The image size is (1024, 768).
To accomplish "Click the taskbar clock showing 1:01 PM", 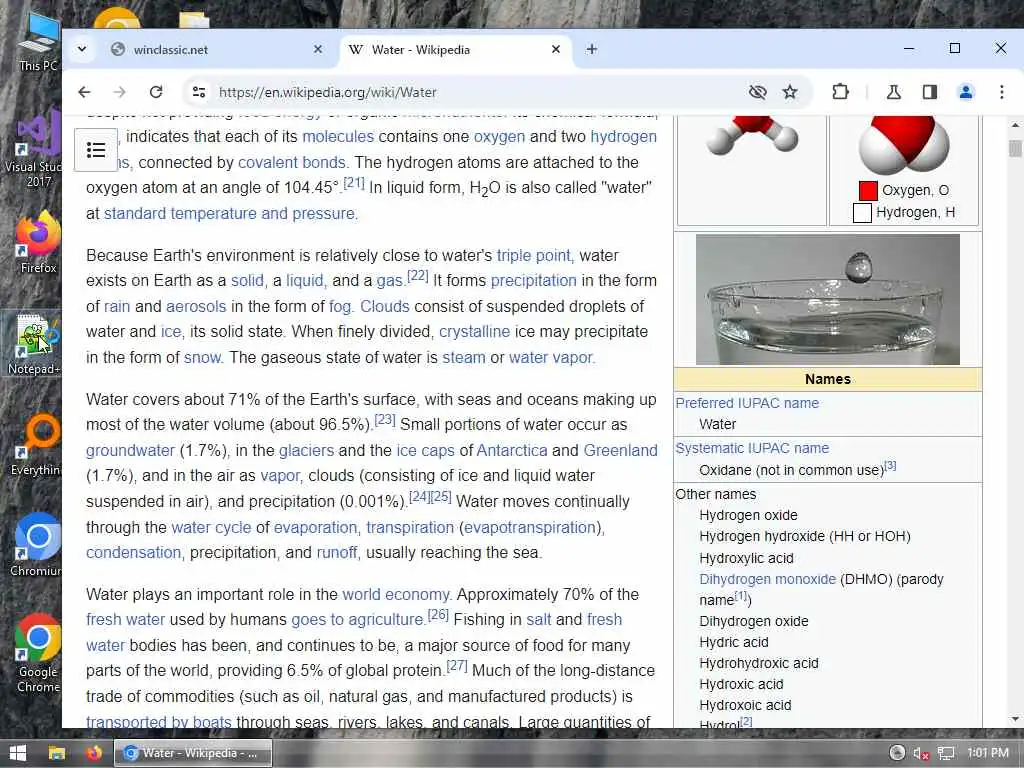I will pos(988,753).
